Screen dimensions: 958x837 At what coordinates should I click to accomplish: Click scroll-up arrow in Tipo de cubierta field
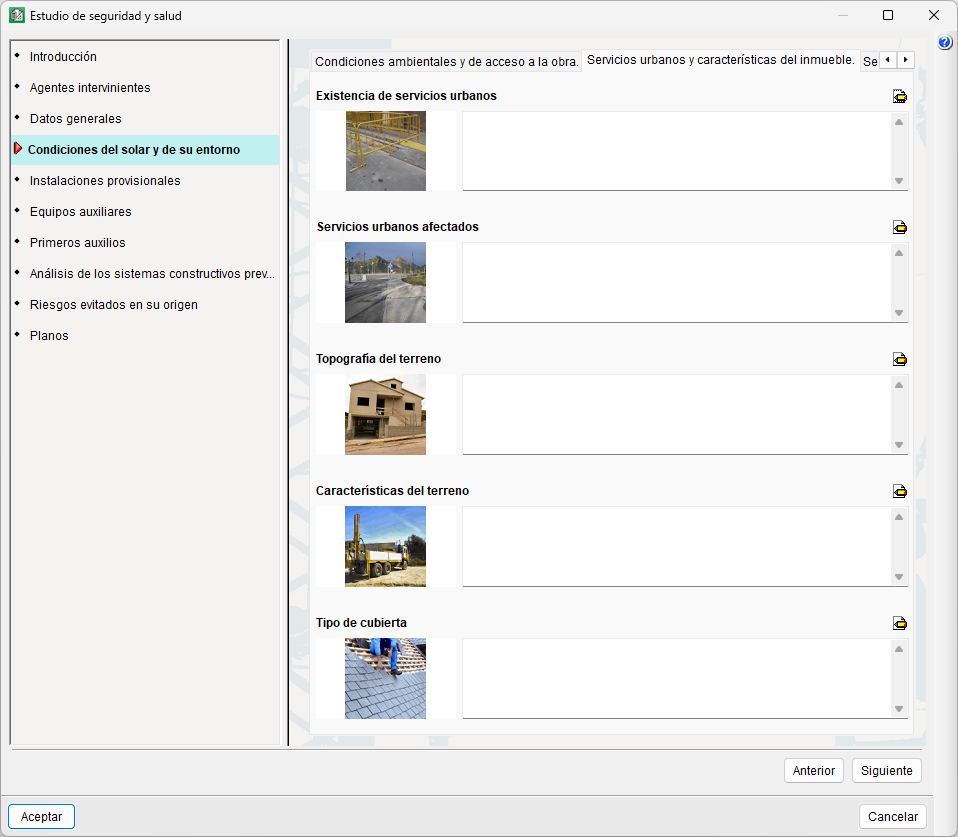coord(899,649)
